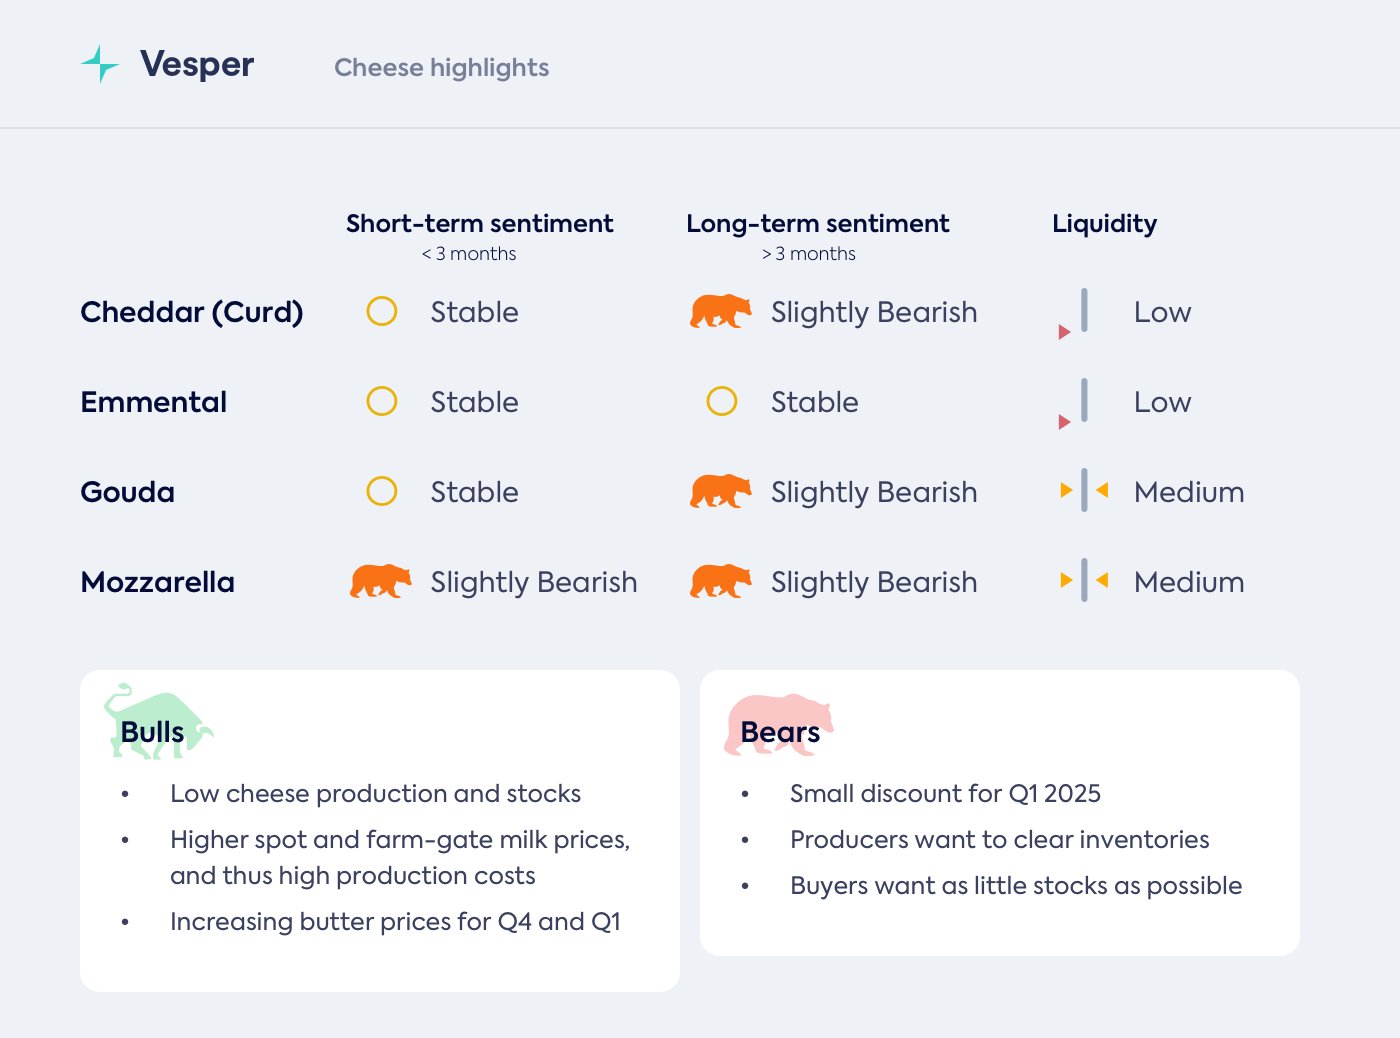
Task: Select Cheddar short-term stable circle
Action: tap(382, 312)
